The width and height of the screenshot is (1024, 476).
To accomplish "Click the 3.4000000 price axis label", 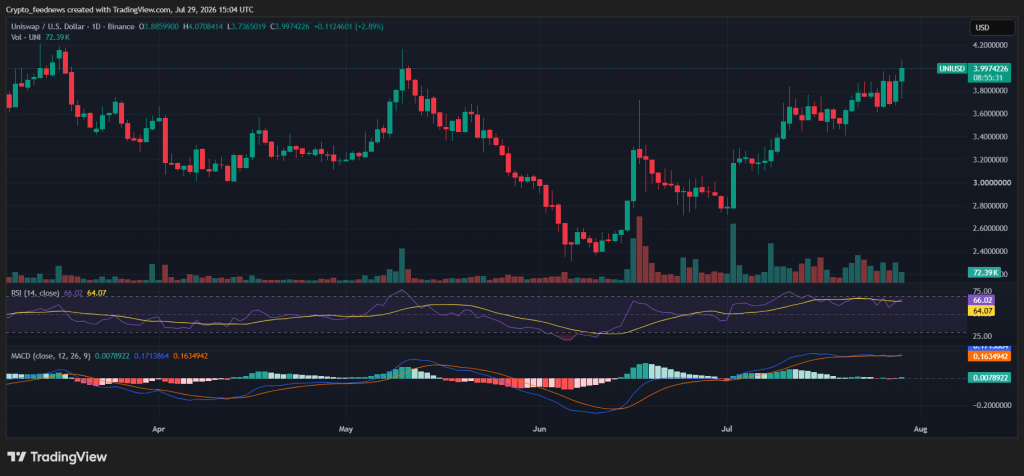I will point(992,137).
